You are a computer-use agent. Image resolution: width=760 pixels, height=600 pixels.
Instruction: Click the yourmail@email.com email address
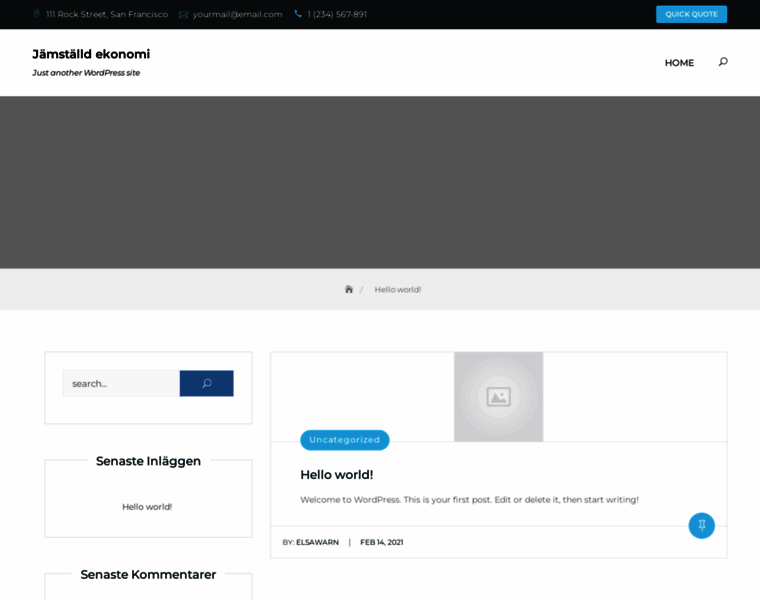(x=237, y=14)
